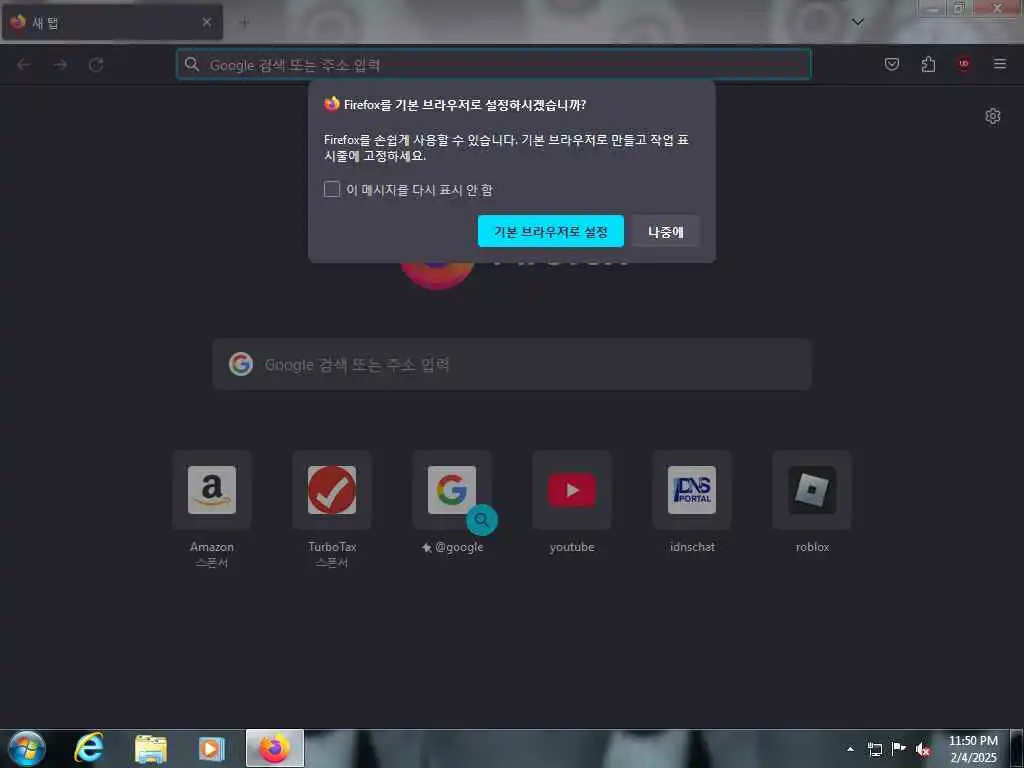Click Firefox icon on the taskbar
The image size is (1024, 768).
click(275, 748)
